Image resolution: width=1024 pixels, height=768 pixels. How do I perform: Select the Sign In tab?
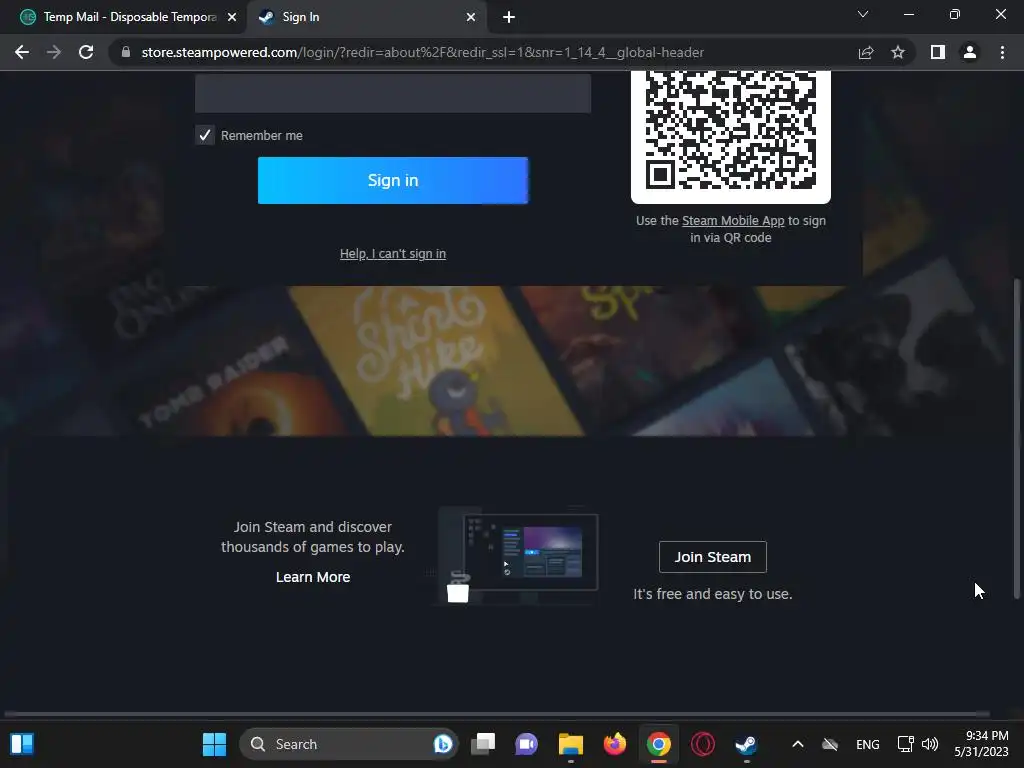(x=366, y=17)
